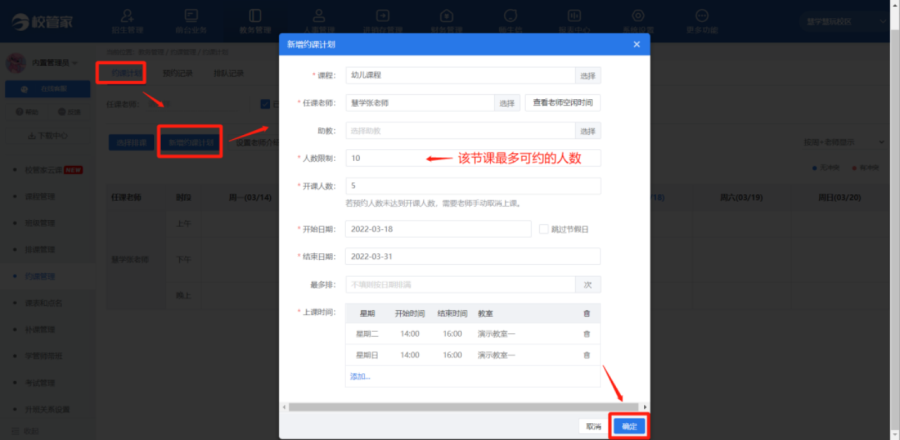Open the 财务管理 module icon

[446, 15]
